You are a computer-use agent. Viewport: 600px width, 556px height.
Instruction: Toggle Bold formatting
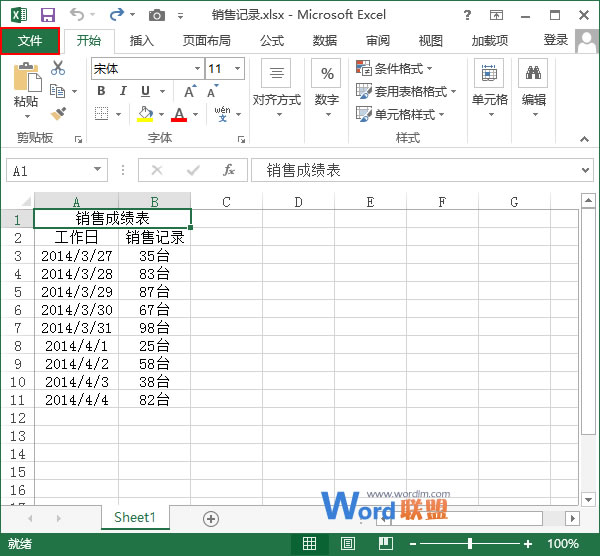pyautogui.click(x=101, y=91)
